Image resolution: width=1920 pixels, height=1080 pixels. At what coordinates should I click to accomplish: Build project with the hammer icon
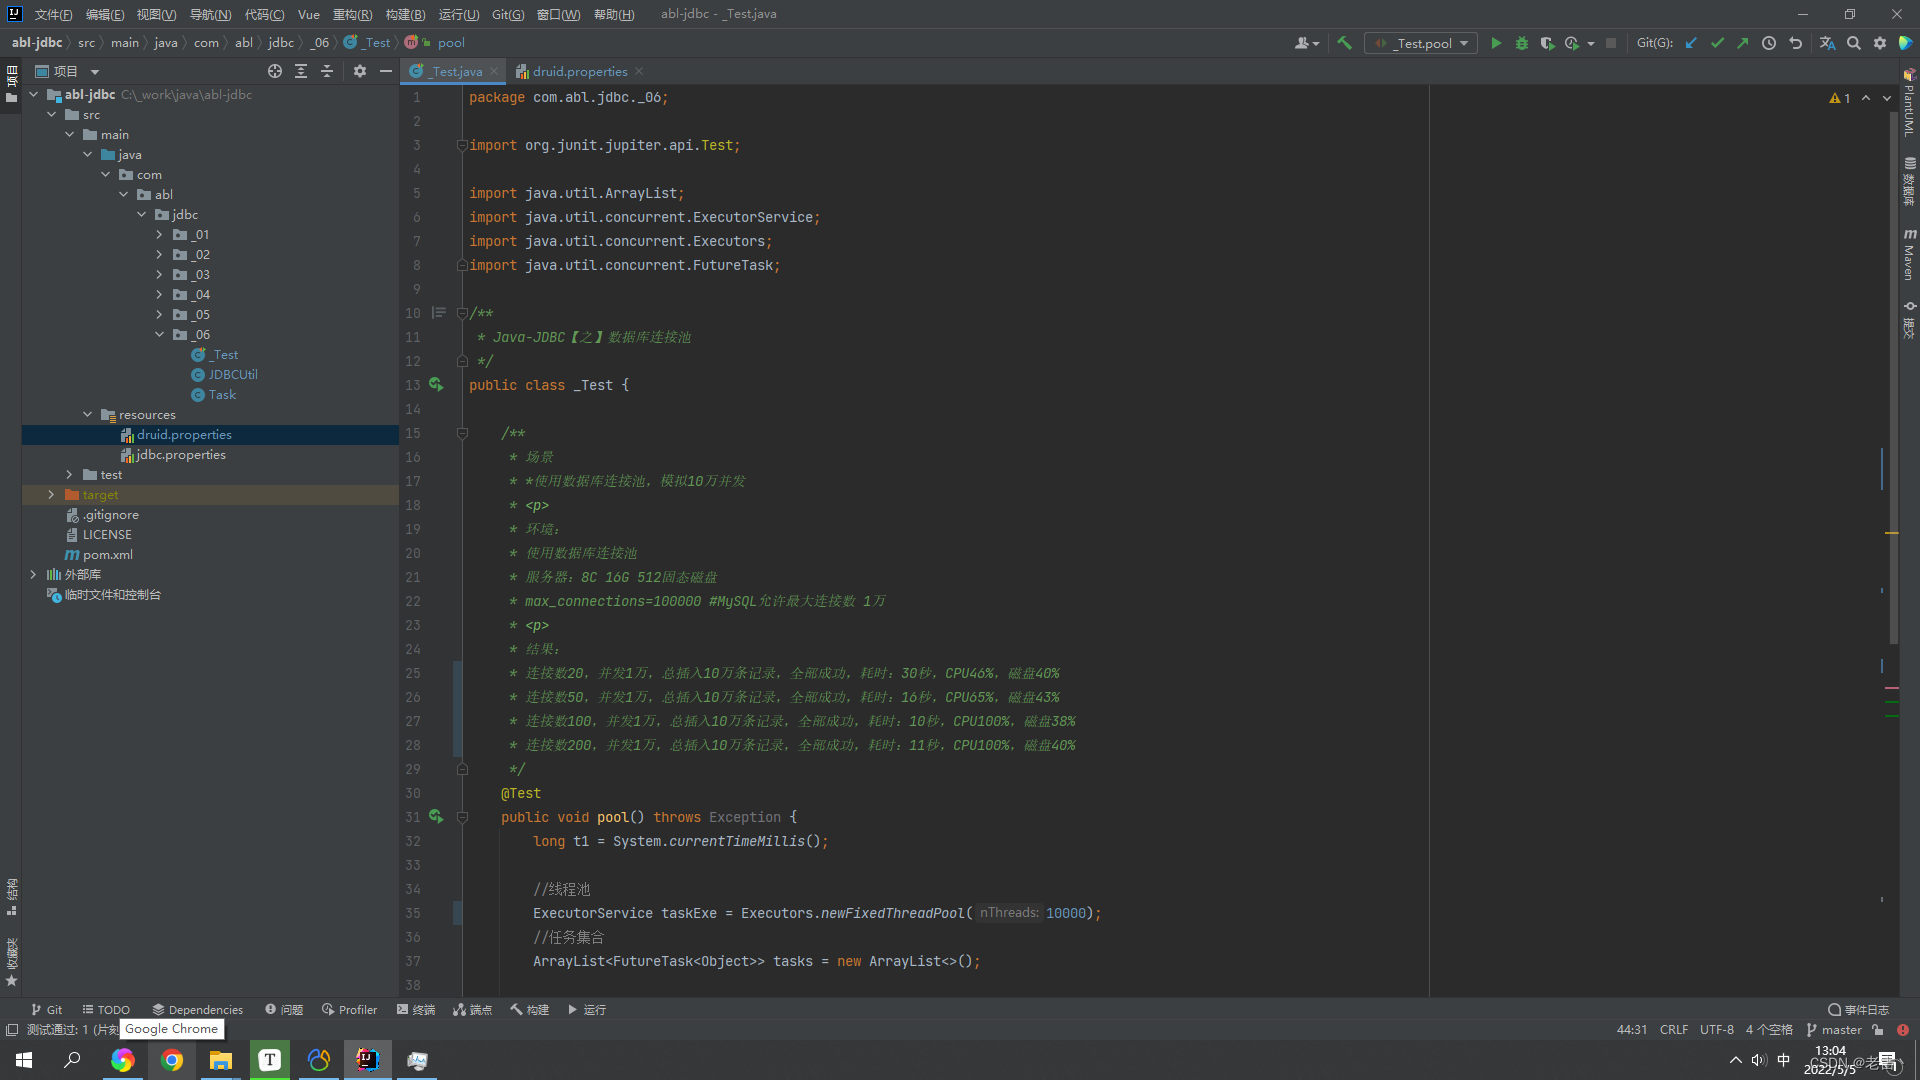tap(1344, 43)
